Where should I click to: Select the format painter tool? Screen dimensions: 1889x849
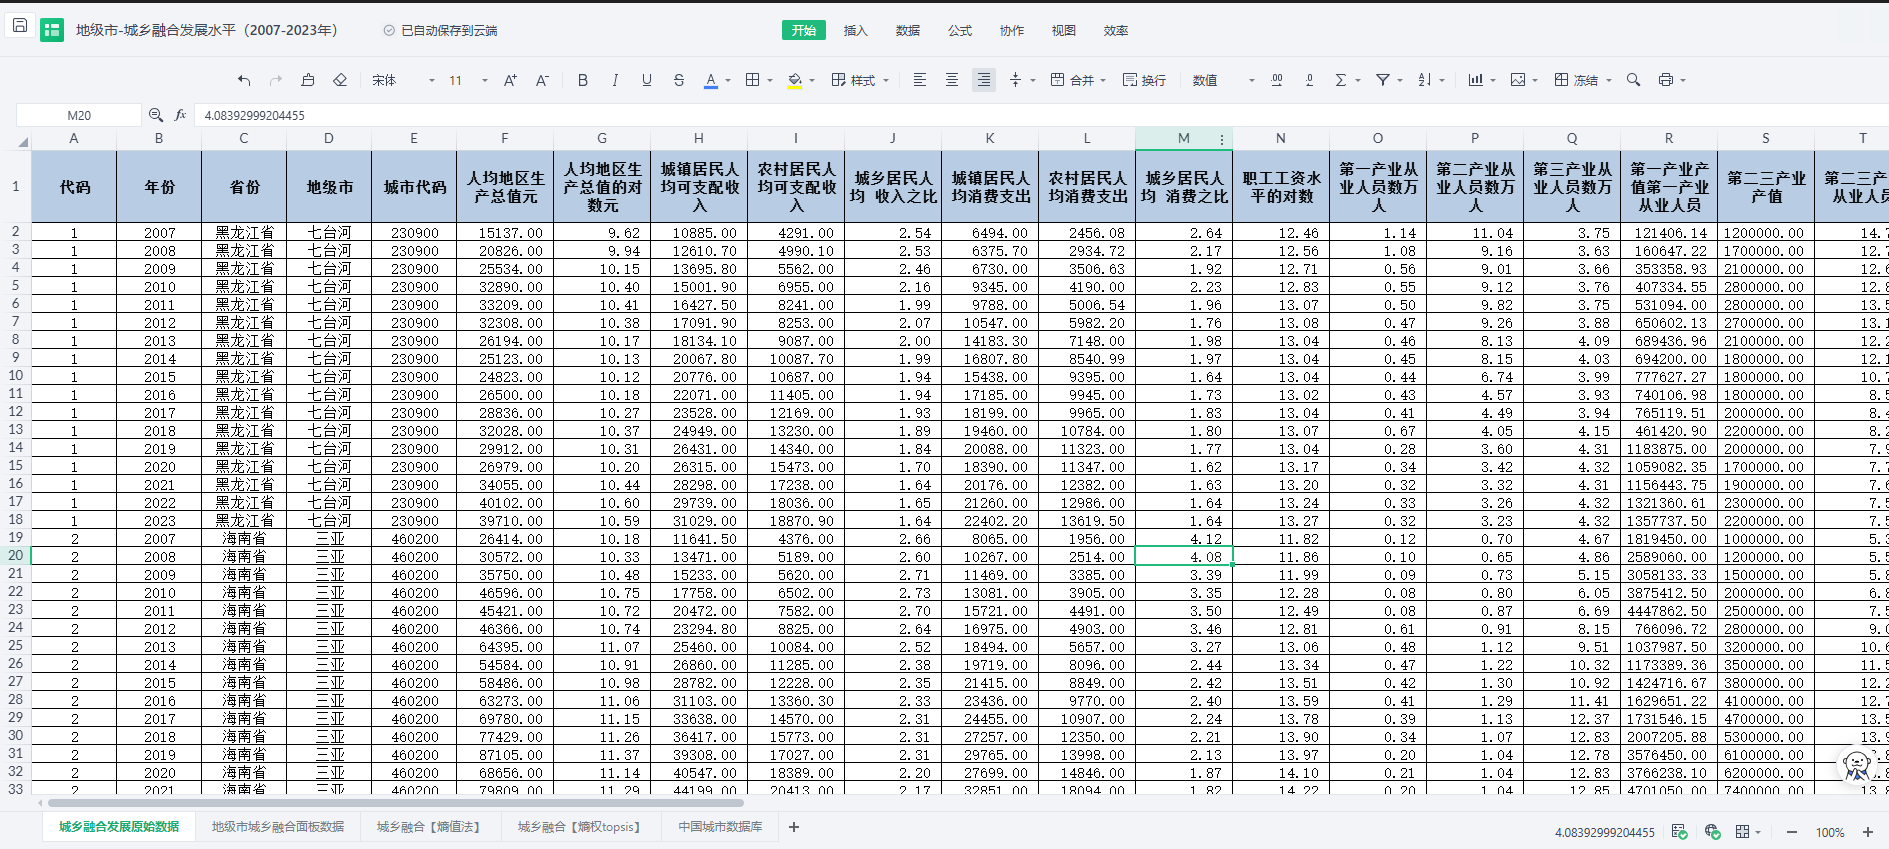[x=308, y=80]
